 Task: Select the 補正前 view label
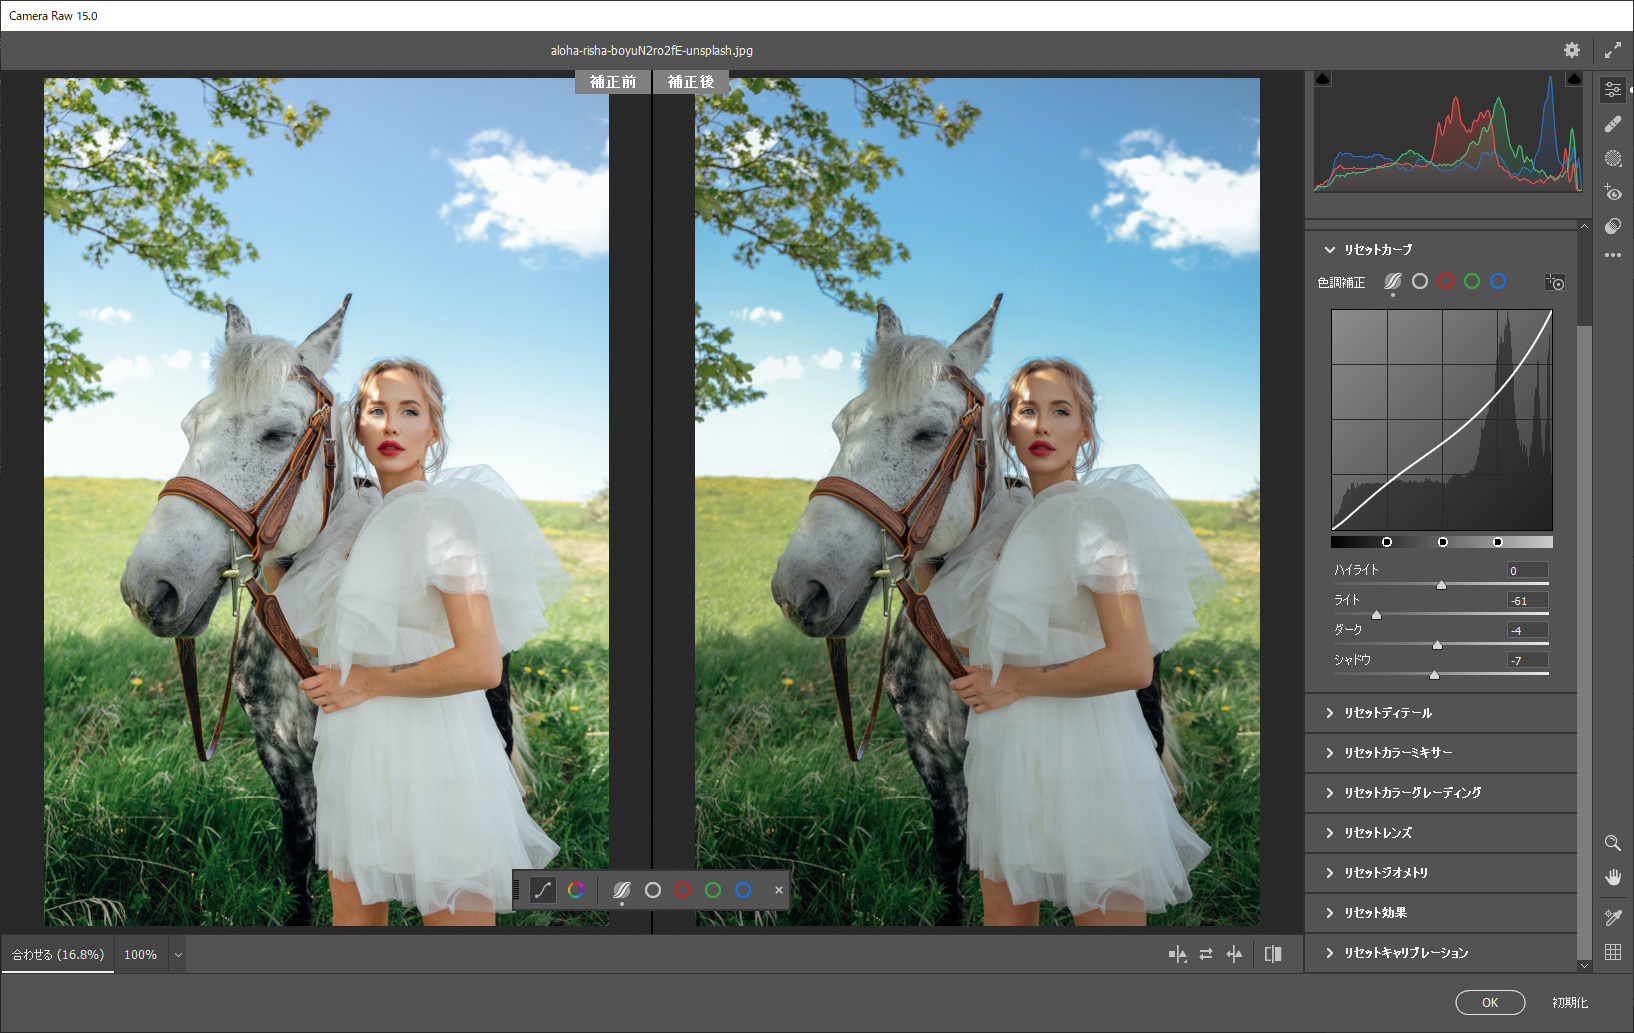click(x=613, y=82)
